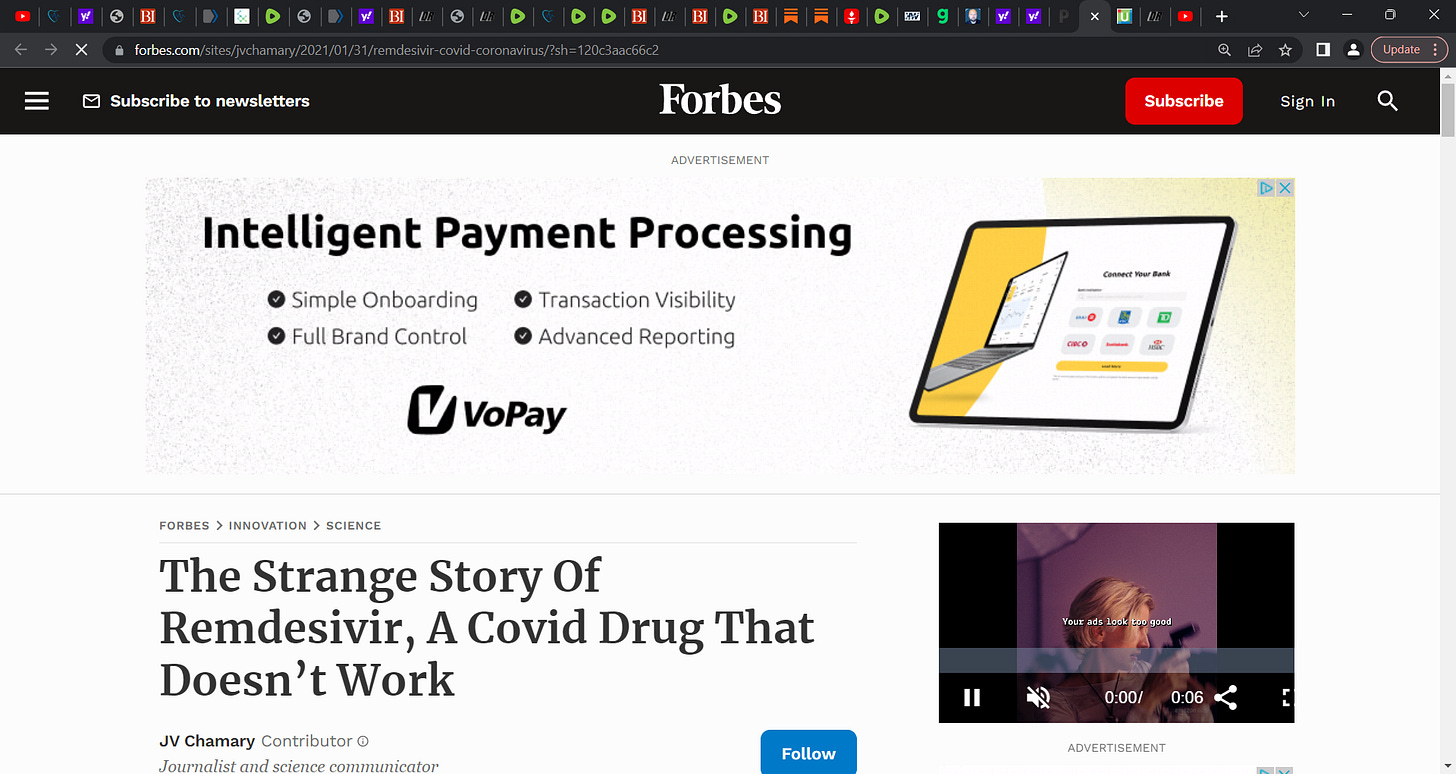
Task: Open the Chrome profile menu
Action: tap(1352, 50)
